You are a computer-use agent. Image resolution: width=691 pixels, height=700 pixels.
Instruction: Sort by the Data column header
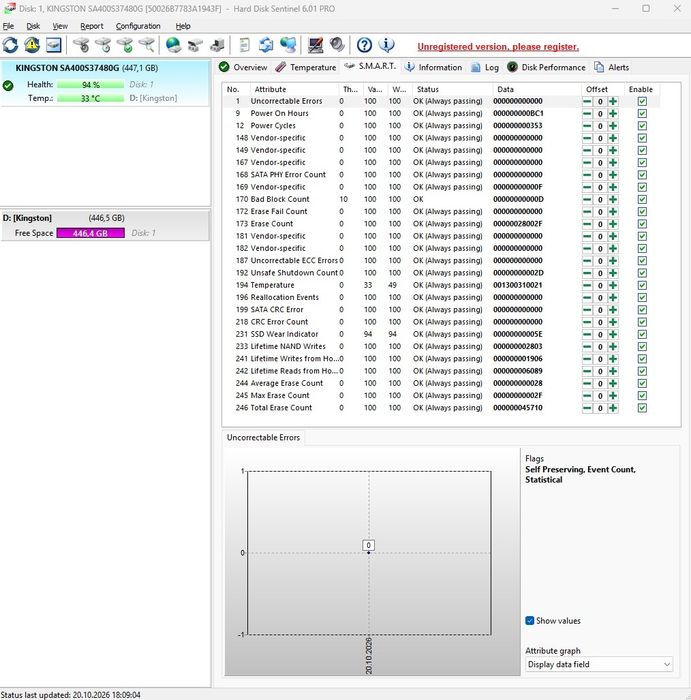click(537, 89)
